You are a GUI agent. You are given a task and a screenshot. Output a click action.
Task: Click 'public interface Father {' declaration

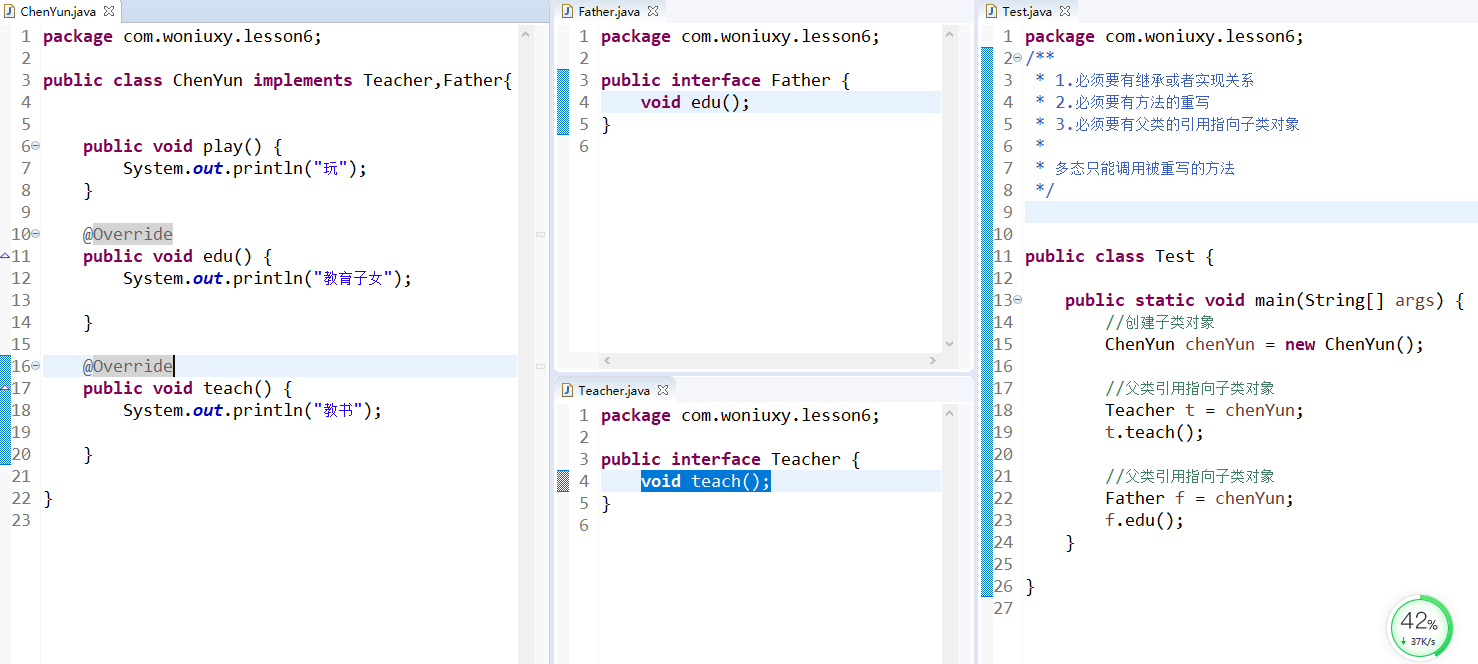point(726,80)
